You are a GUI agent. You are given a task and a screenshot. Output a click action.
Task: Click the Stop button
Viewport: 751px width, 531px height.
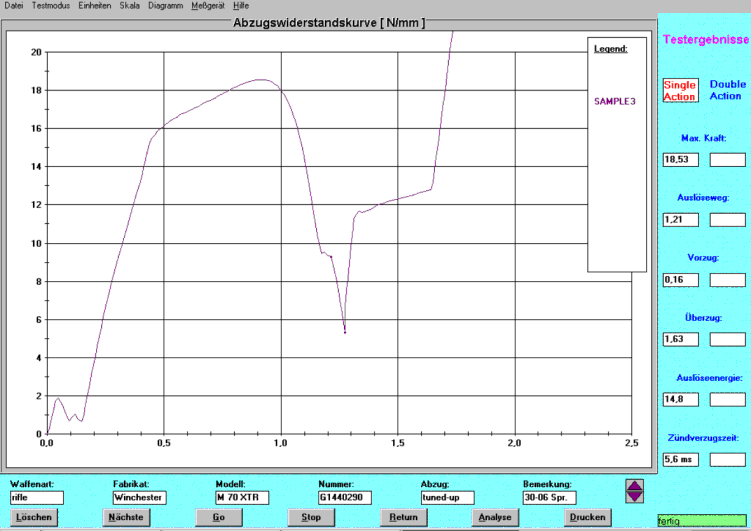tap(311, 517)
